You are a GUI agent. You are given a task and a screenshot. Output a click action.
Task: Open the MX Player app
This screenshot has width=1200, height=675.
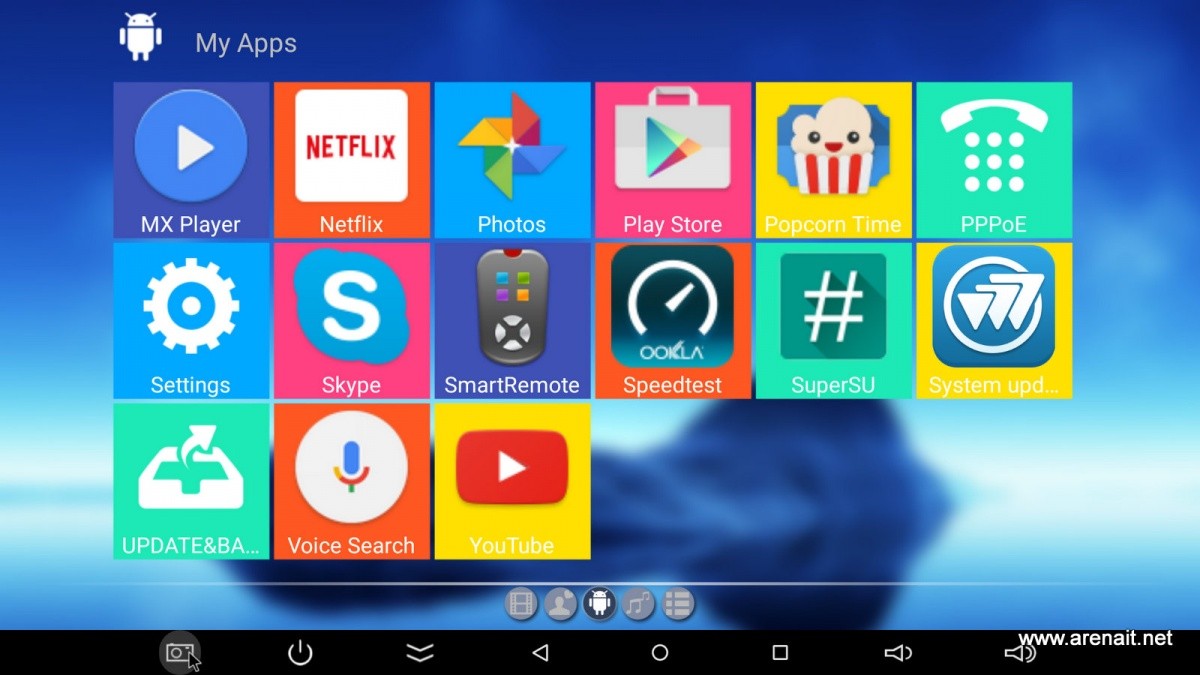[x=191, y=160]
